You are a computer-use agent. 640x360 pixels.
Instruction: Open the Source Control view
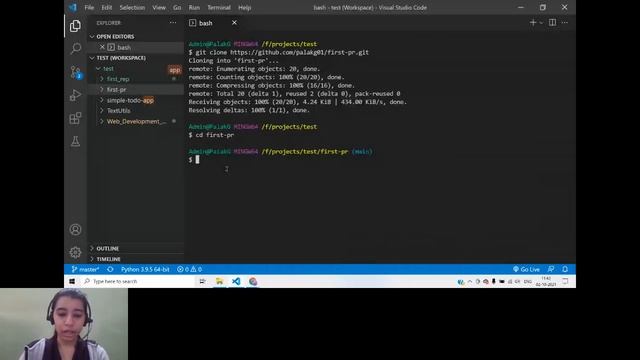coord(75,72)
